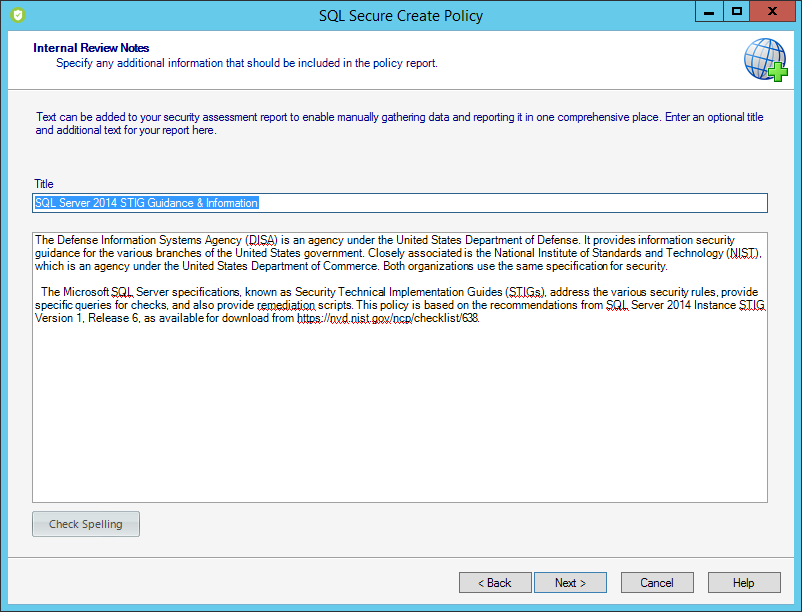Click the nvd.nist.gov checklist URL text

pos(388,318)
